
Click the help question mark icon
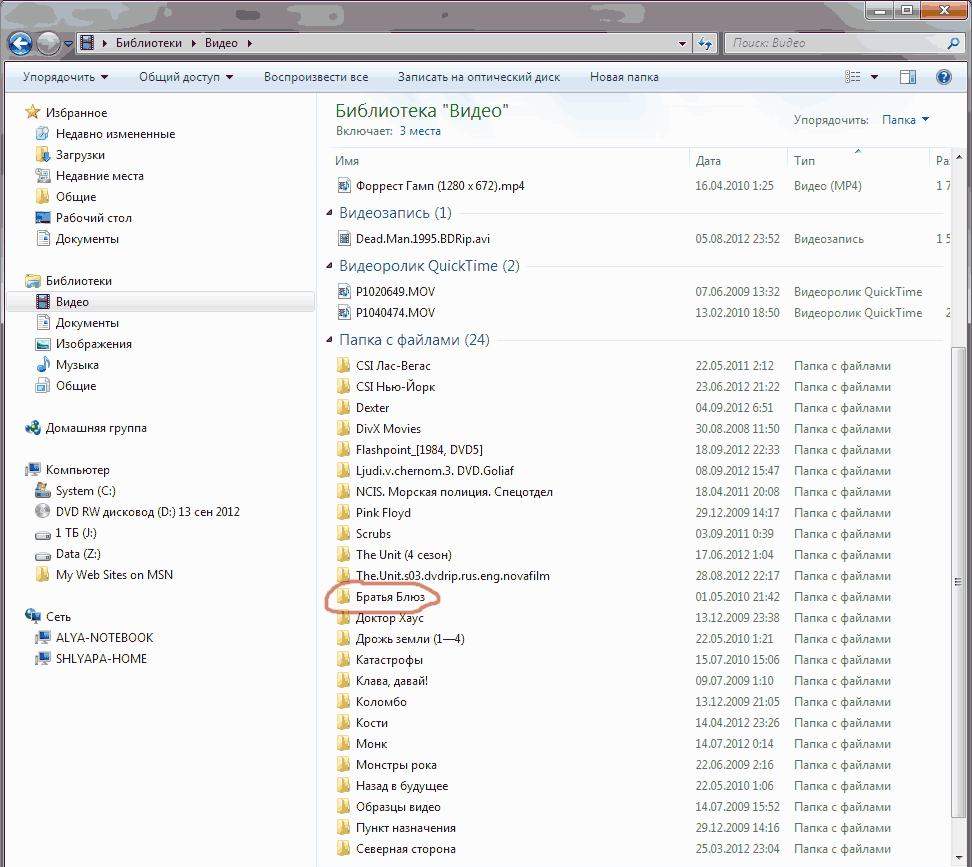tap(943, 77)
